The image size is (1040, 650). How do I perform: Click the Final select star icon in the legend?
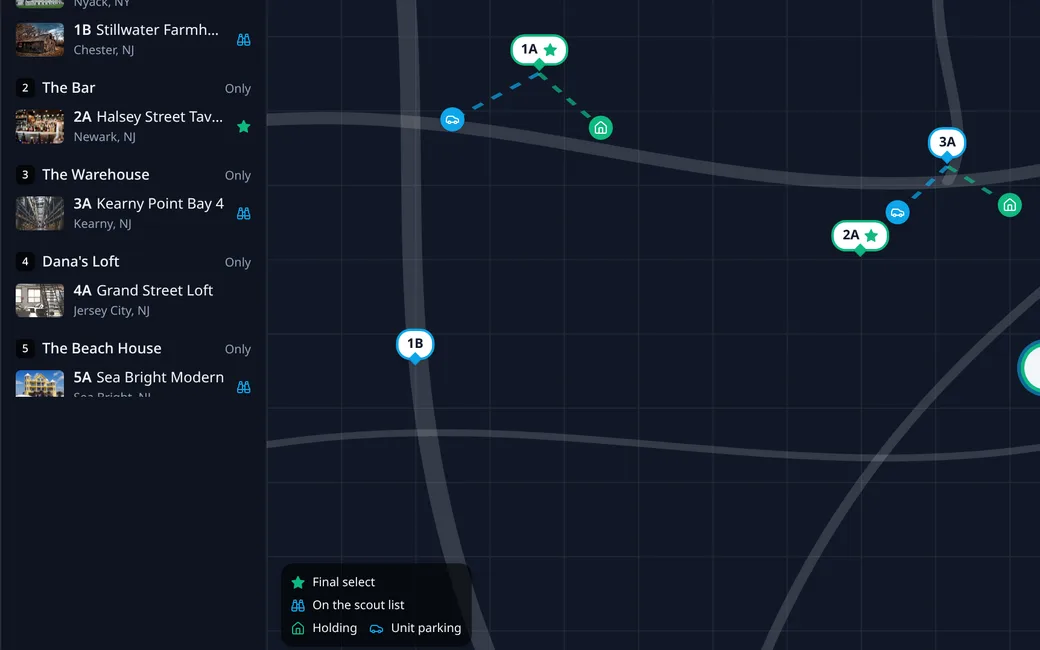pyautogui.click(x=298, y=582)
